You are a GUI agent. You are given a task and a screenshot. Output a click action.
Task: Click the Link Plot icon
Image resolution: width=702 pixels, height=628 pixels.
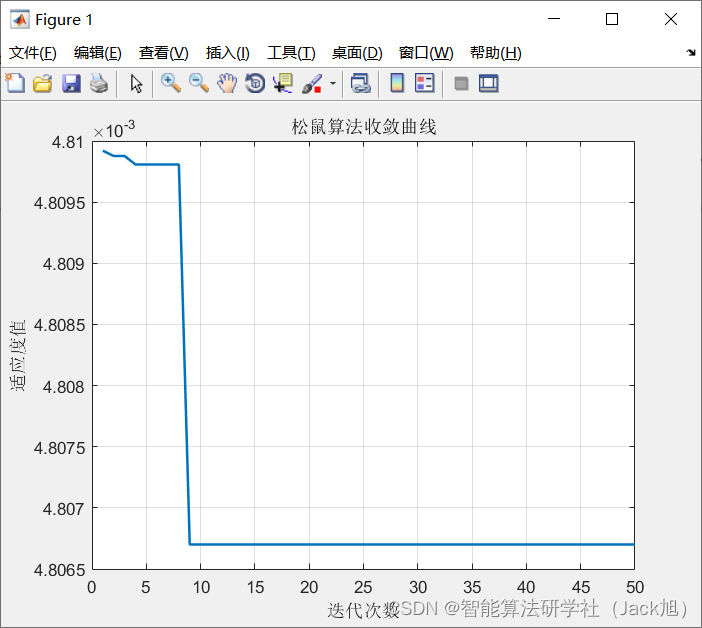pyautogui.click(x=361, y=83)
